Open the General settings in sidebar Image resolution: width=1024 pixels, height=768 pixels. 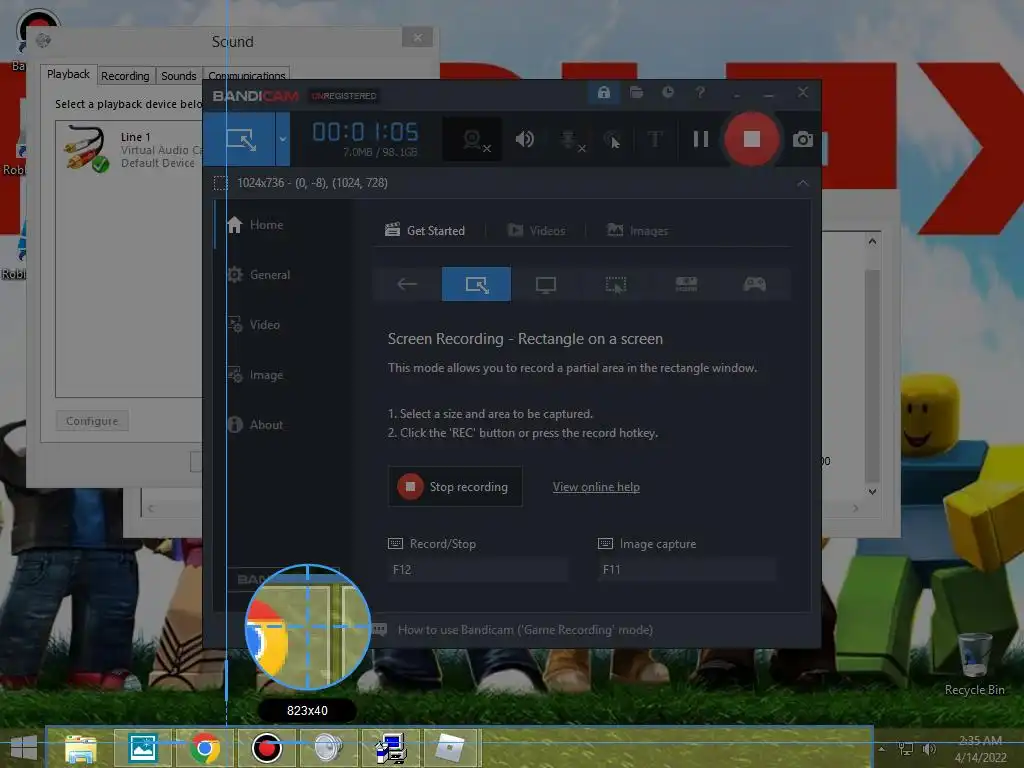point(259,275)
